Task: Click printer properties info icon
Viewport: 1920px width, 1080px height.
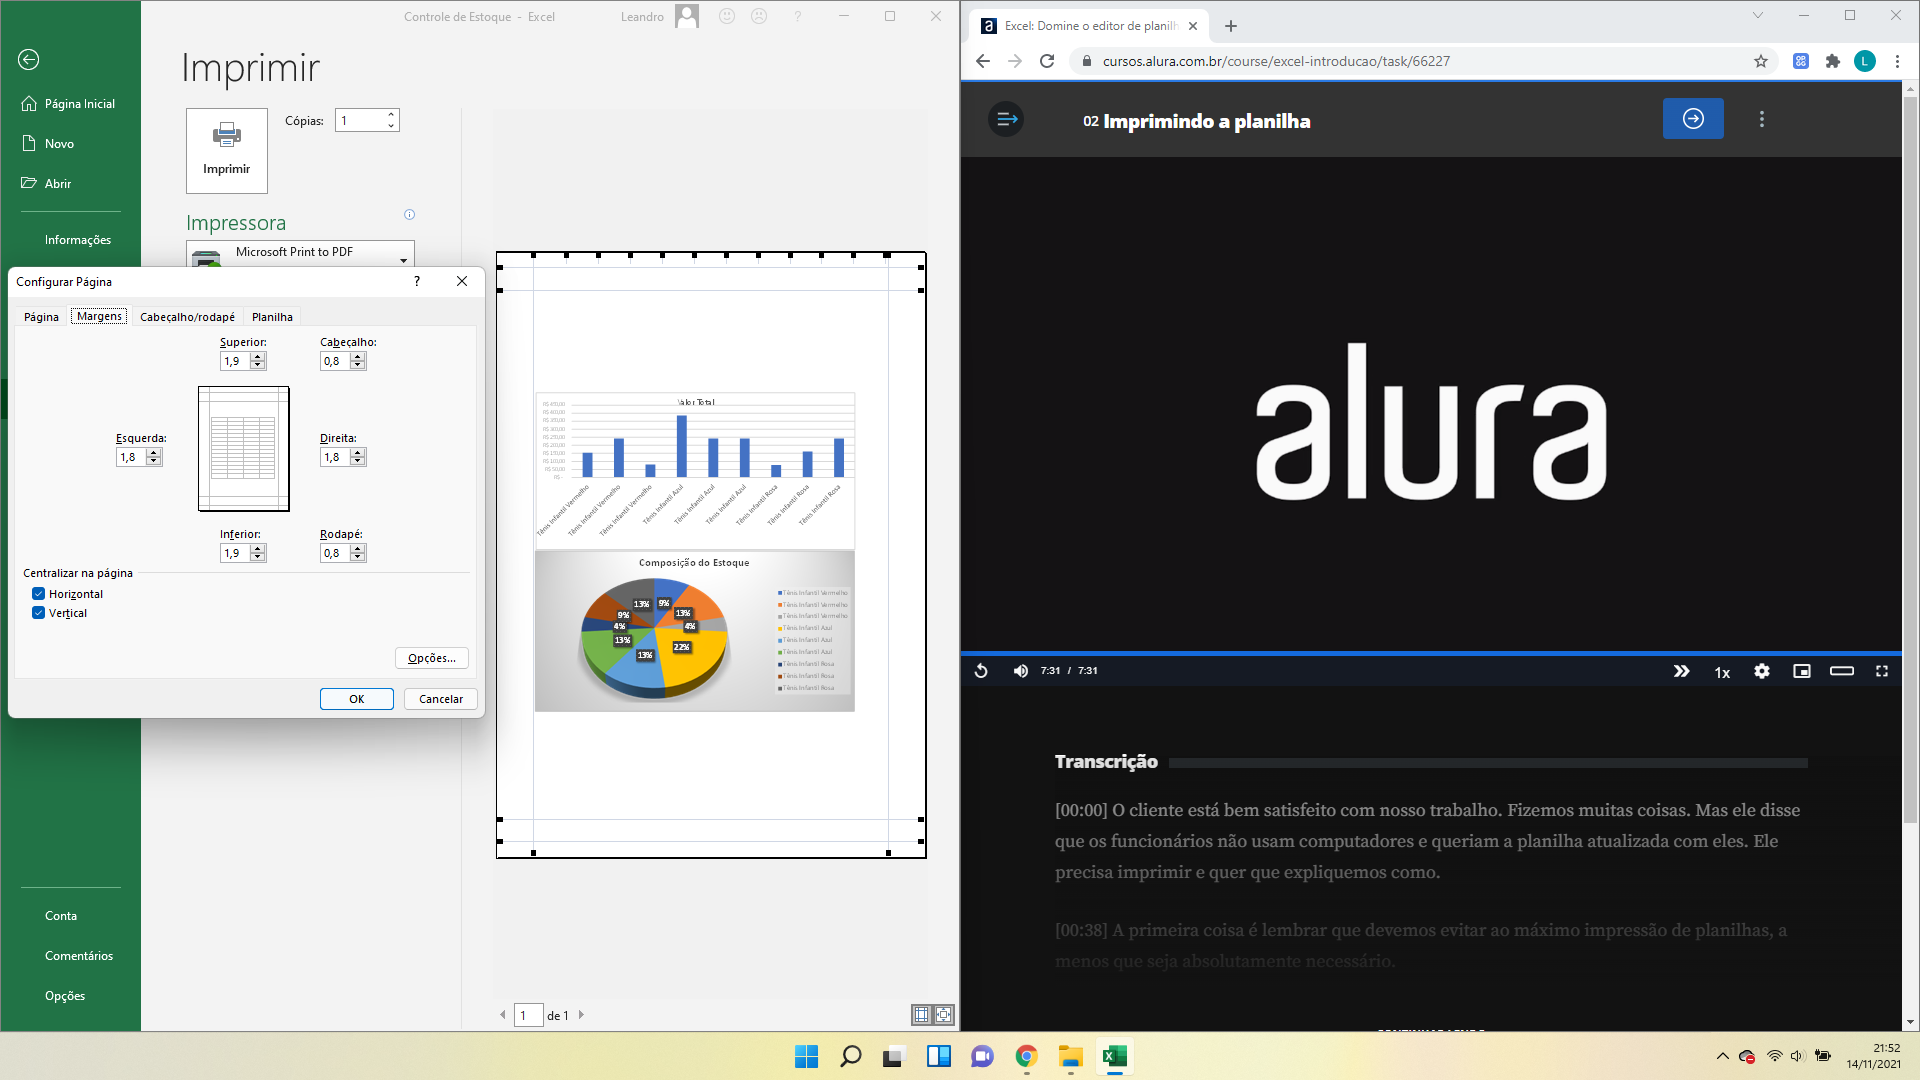Action: pyautogui.click(x=409, y=215)
